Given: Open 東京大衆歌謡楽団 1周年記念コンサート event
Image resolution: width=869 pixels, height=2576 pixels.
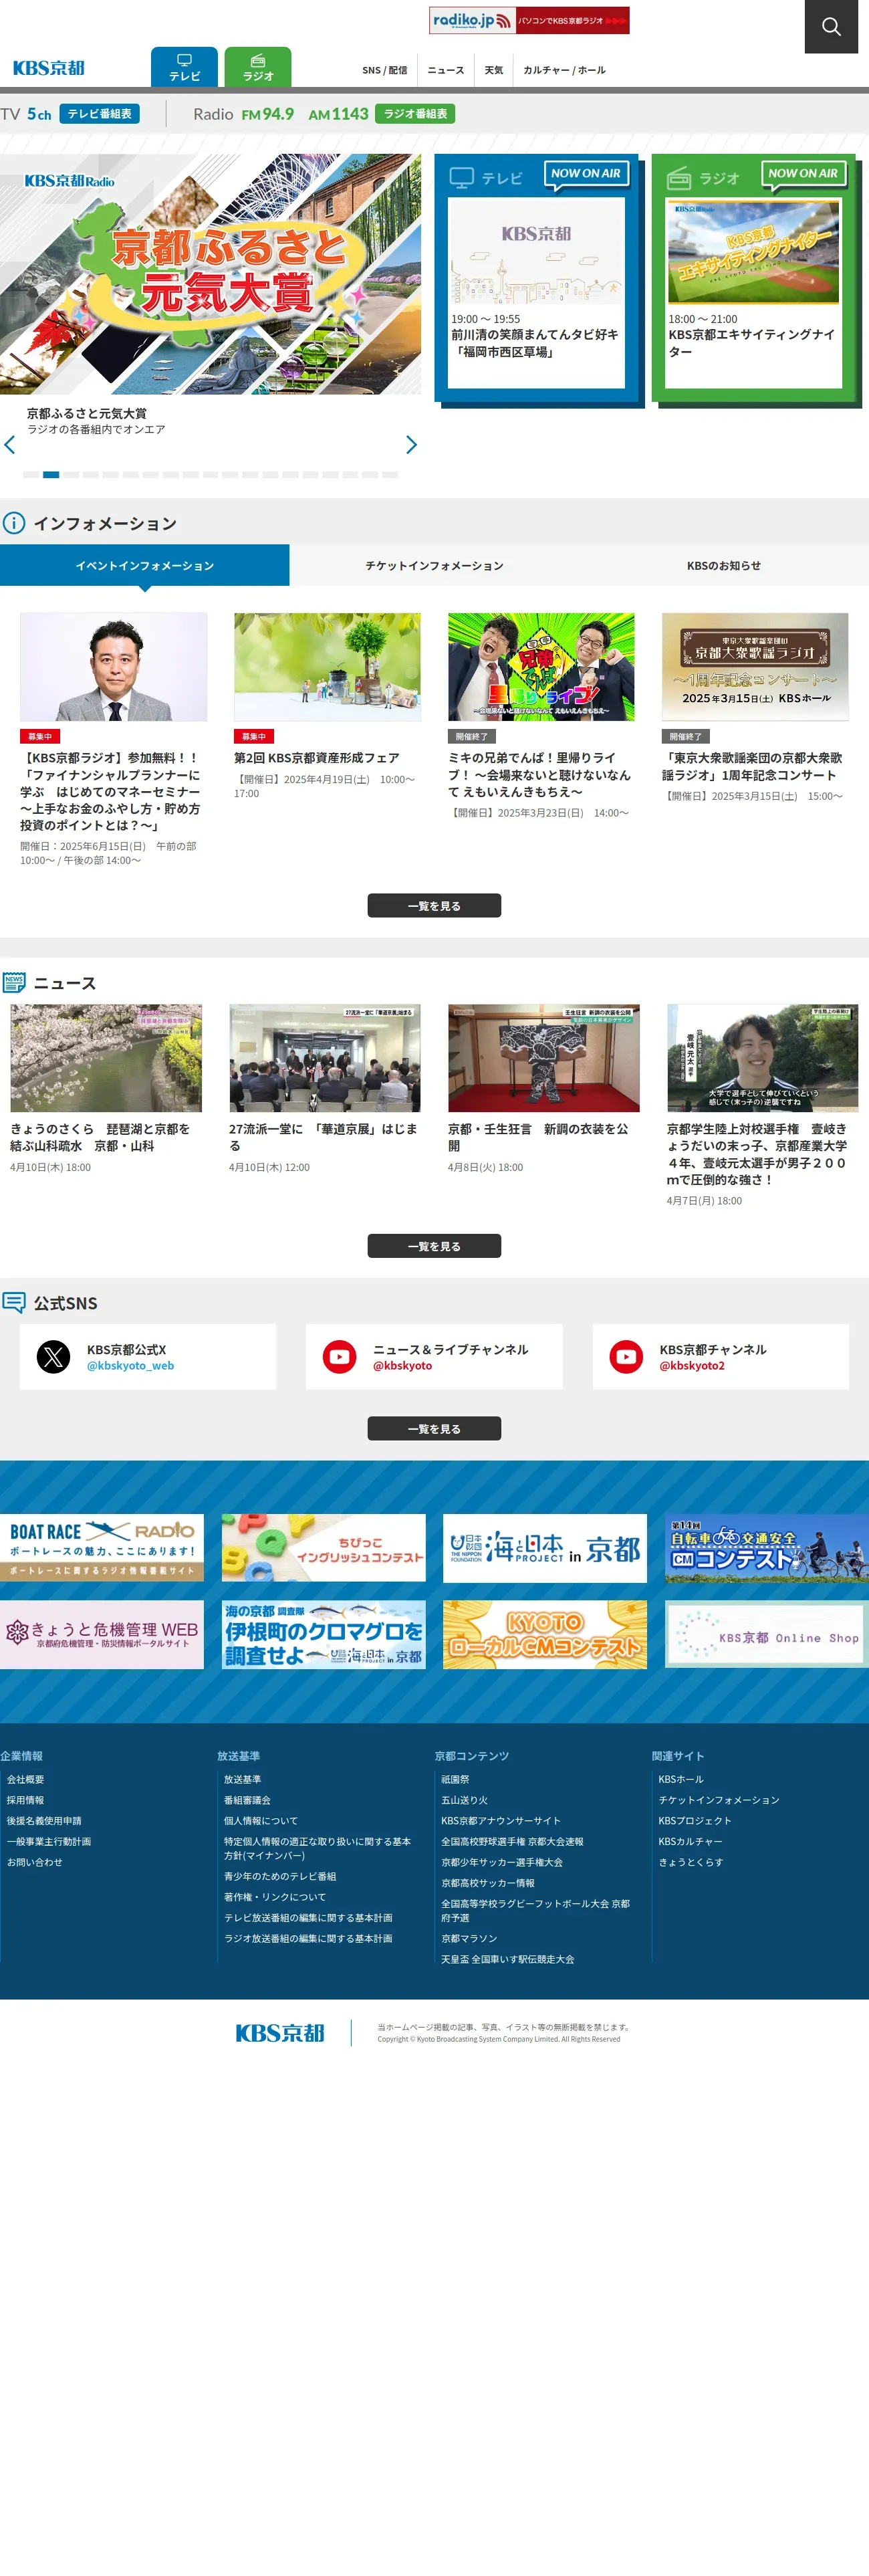Looking at the screenshot, I should coord(755,708).
